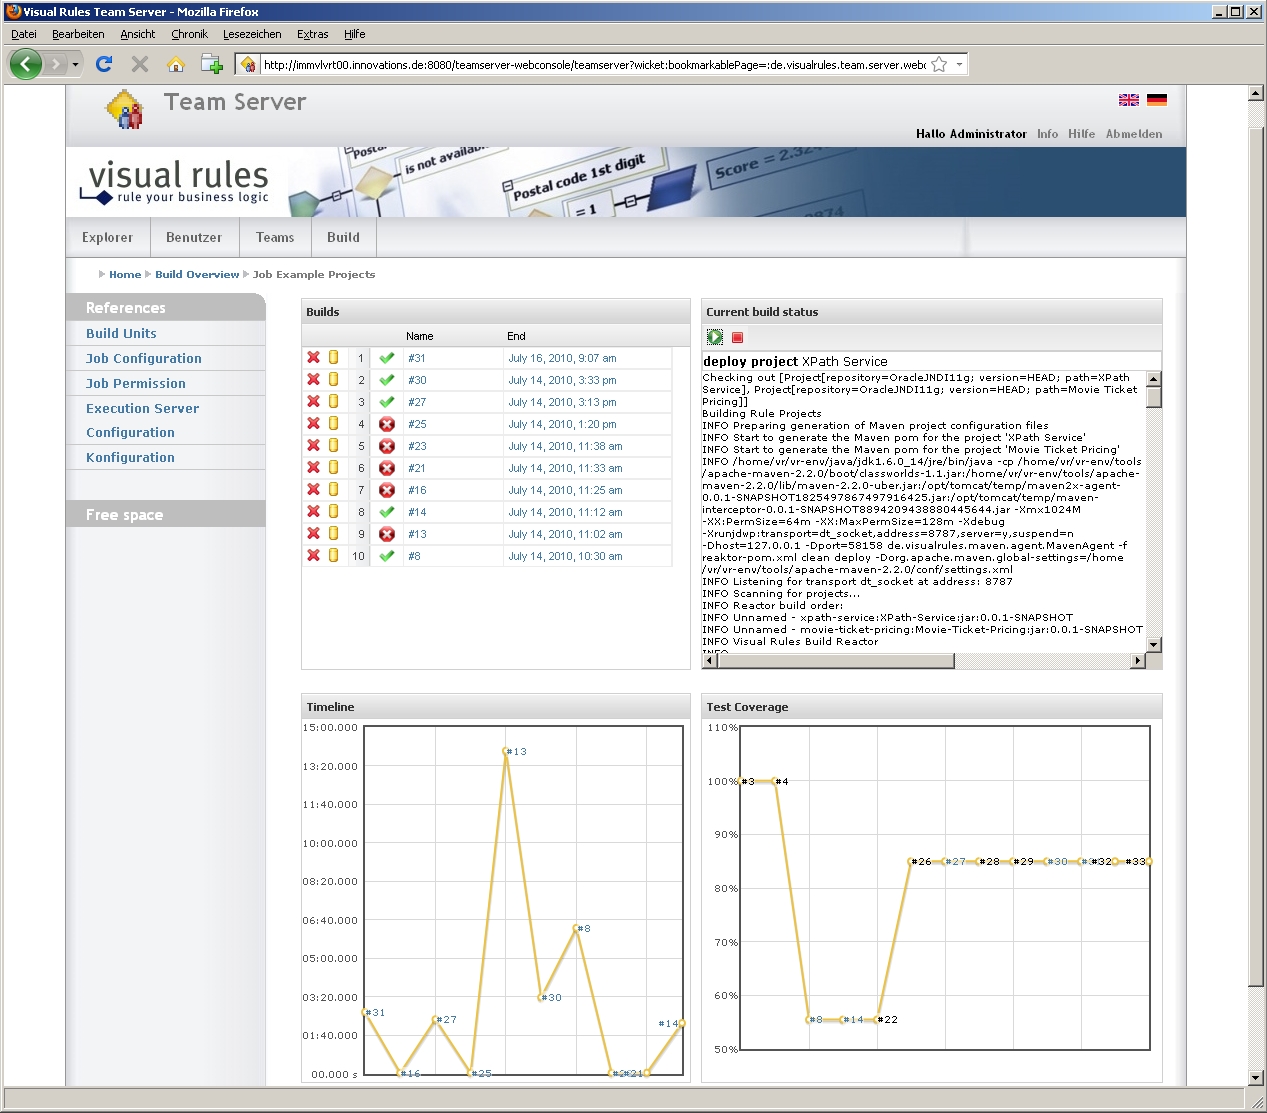Open Build Units in sidebar

121,333
